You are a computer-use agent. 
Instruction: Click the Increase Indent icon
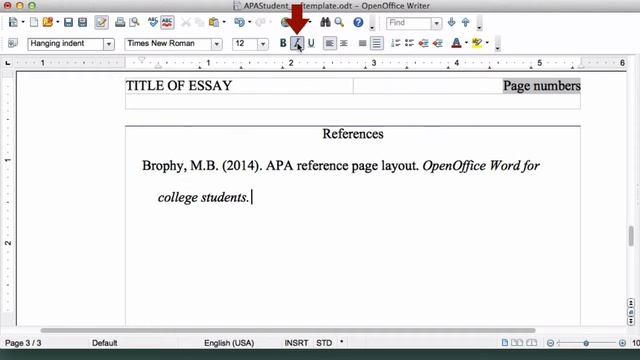pyautogui.click(x=438, y=43)
